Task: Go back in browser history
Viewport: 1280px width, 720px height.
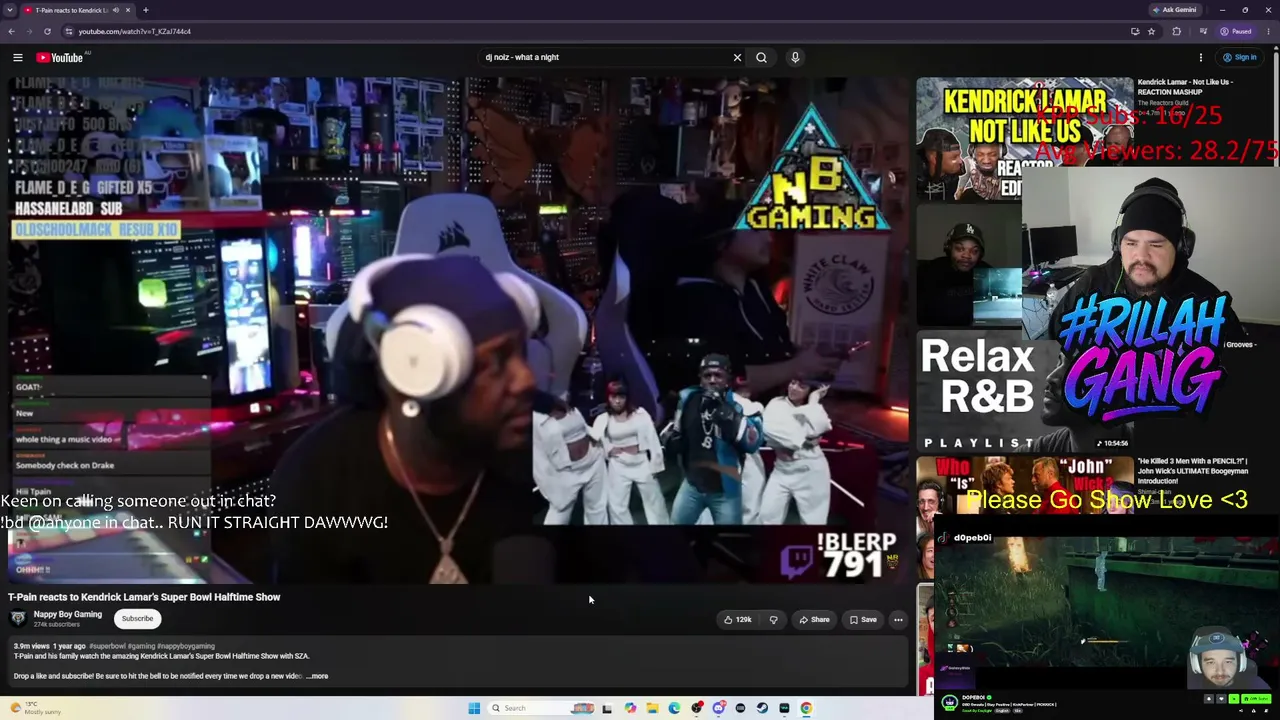Action: point(11,31)
